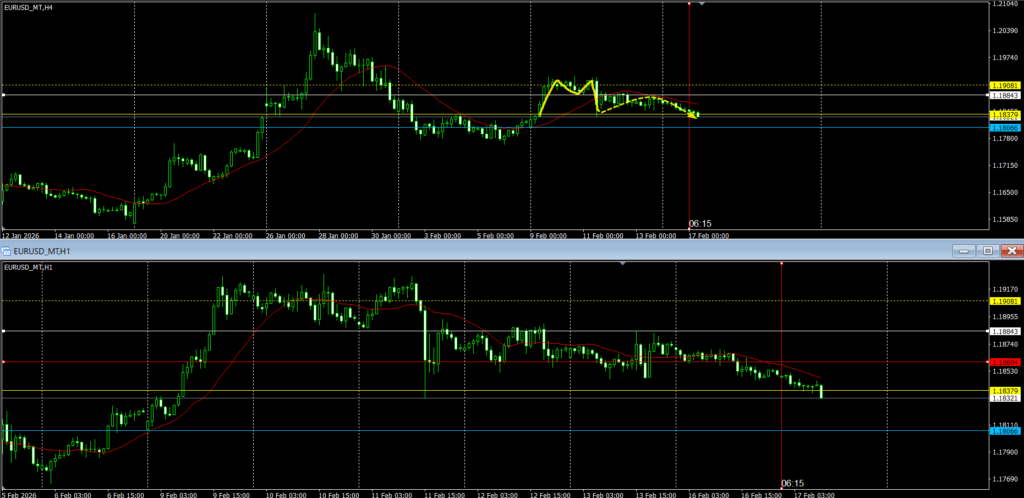Click the blue 1.18066 price label on the H1 chart
Viewport: 1024px width, 498px height.
(1004, 431)
